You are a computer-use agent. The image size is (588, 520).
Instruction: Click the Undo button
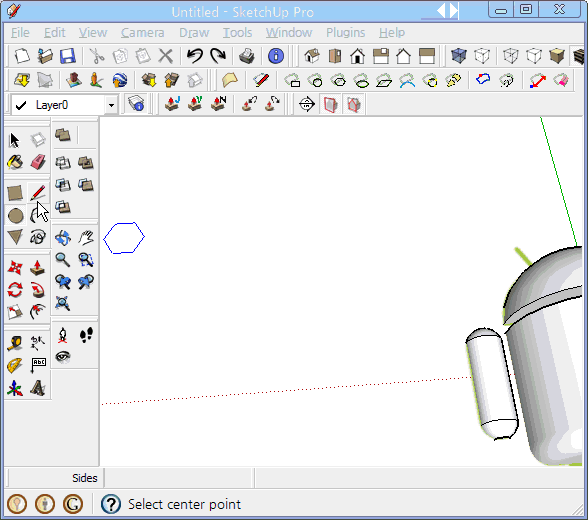pyautogui.click(x=195, y=56)
